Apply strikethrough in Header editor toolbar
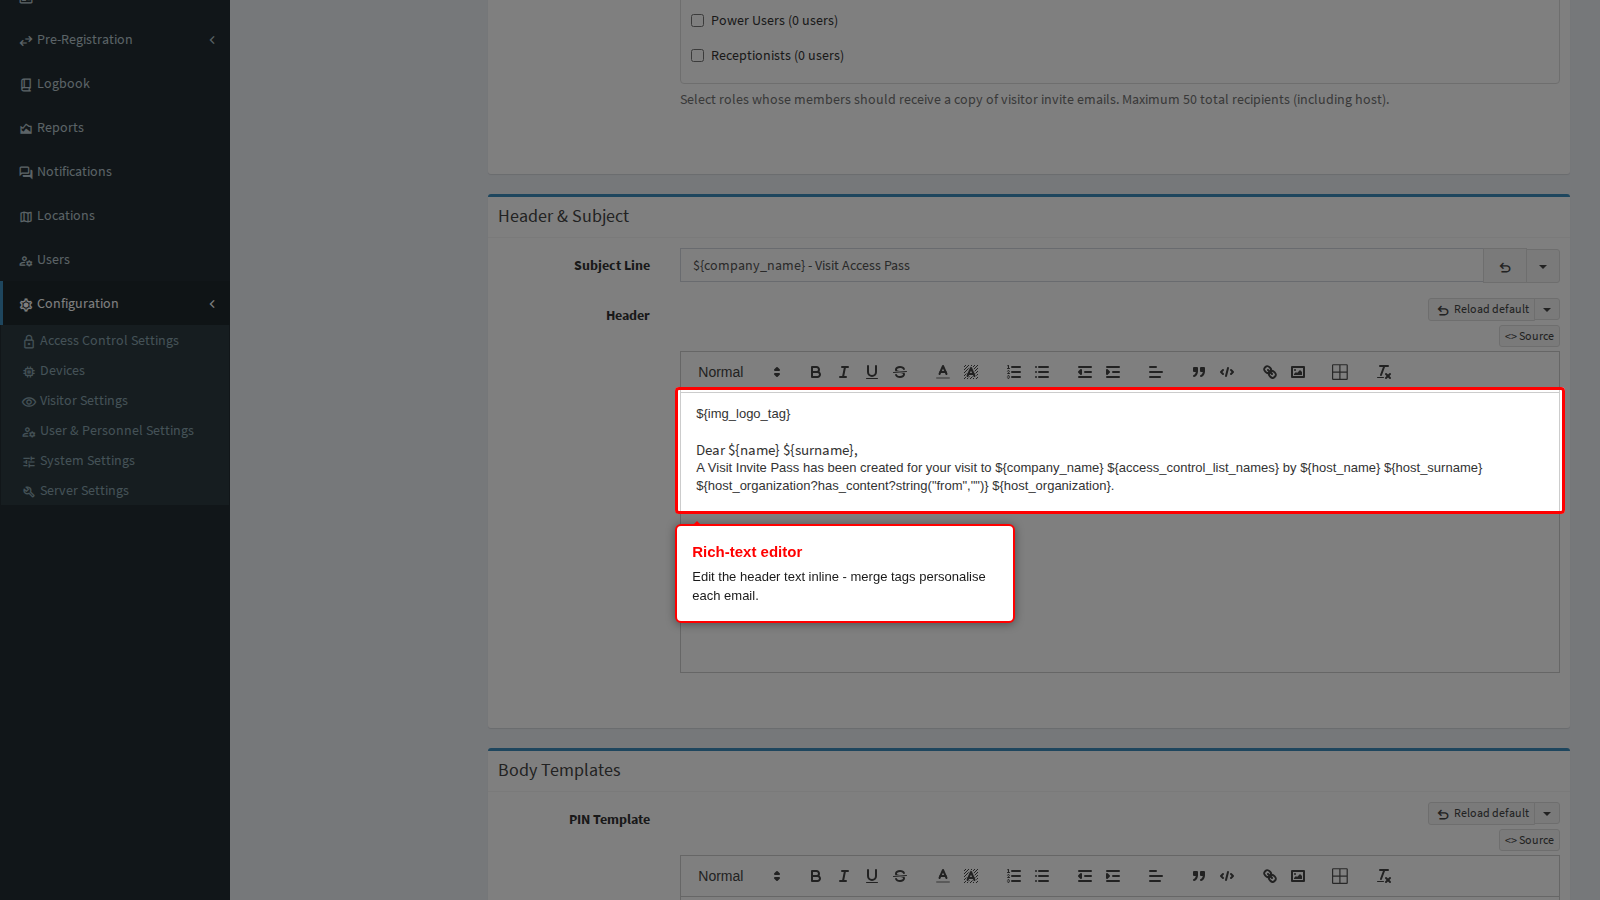The height and width of the screenshot is (900, 1600). point(899,372)
